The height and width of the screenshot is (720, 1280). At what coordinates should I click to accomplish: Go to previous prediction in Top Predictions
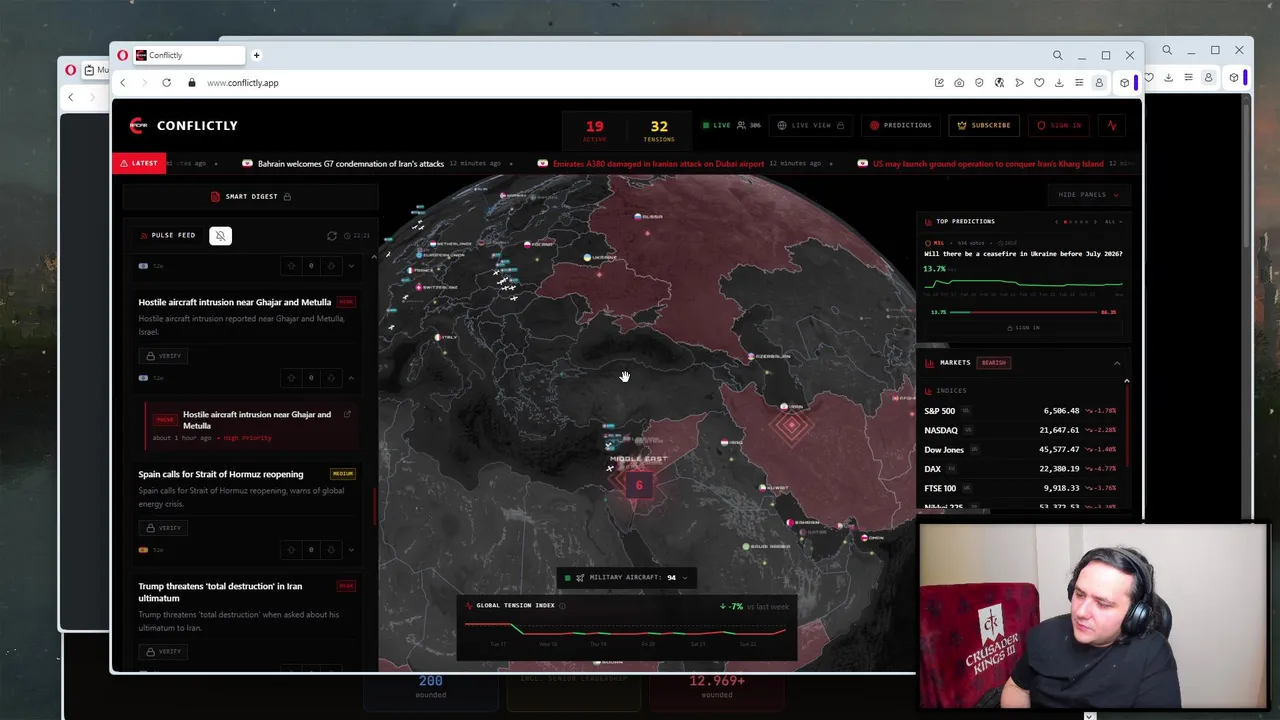pos(1057,222)
